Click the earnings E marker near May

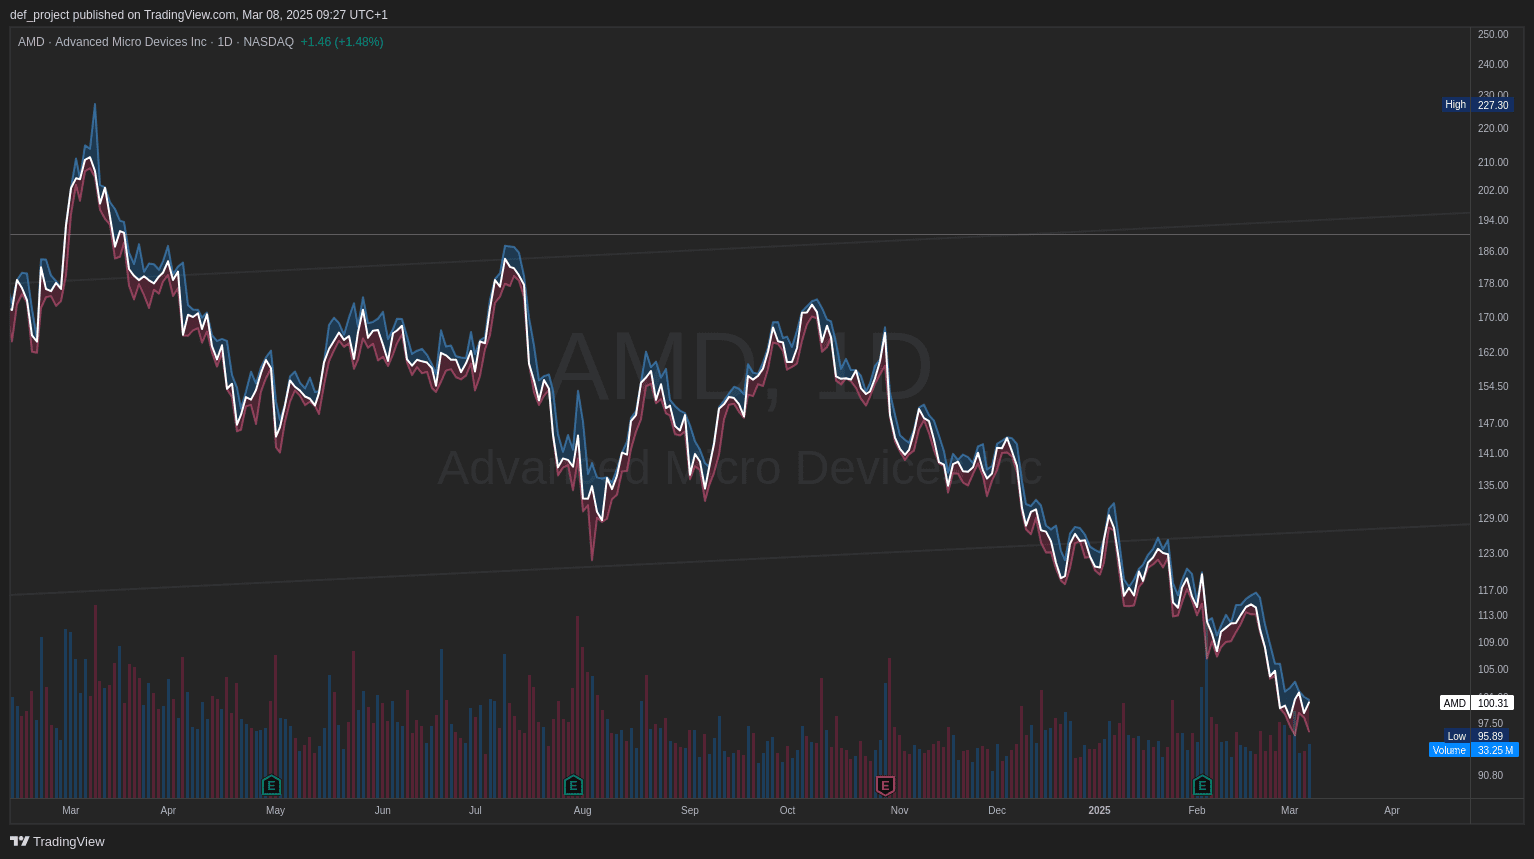tap(271, 785)
